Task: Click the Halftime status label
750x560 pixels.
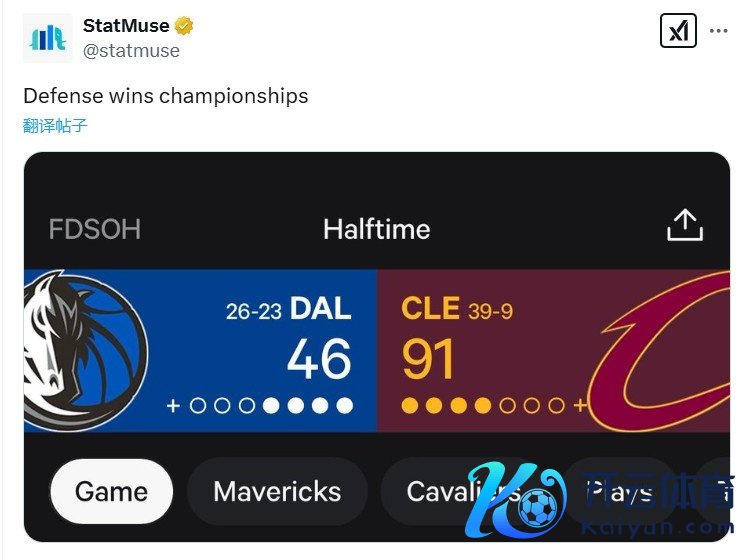Action: (377, 229)
